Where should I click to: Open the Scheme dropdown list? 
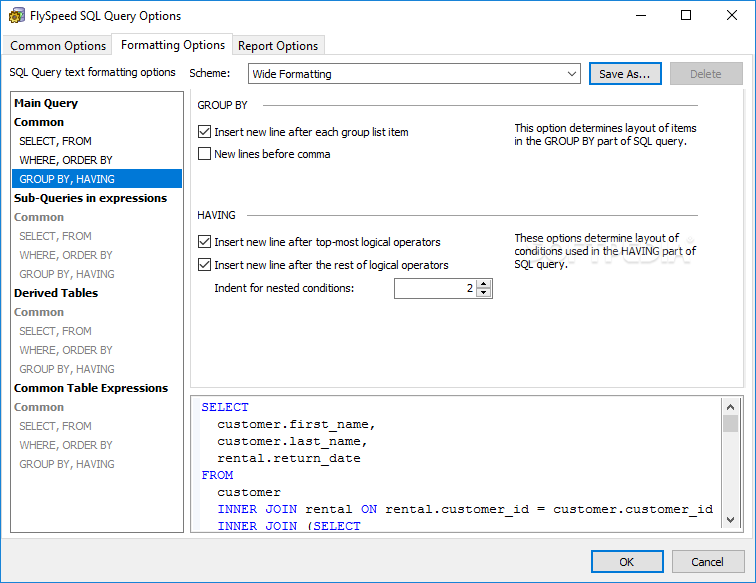571,74
